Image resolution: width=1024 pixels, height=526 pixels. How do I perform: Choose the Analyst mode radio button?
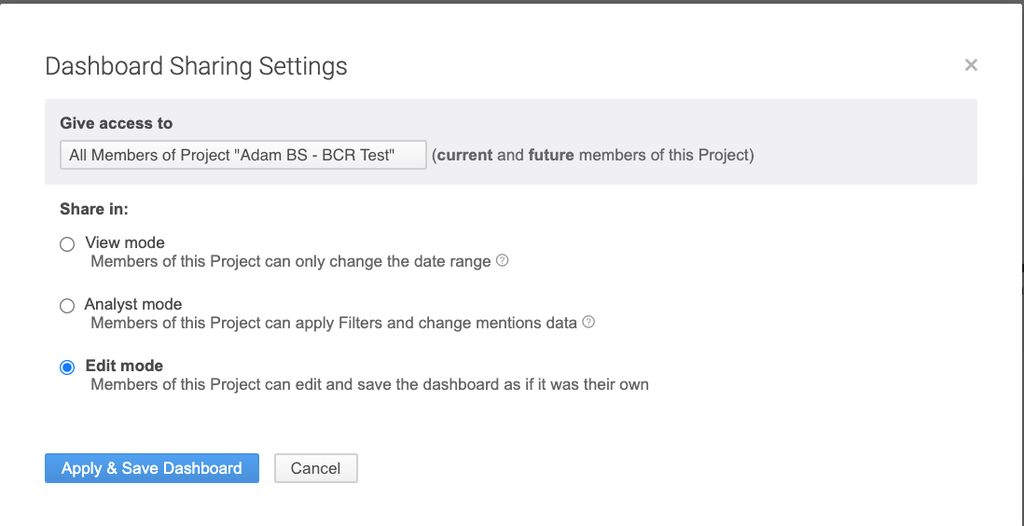[x=67, y=306]
